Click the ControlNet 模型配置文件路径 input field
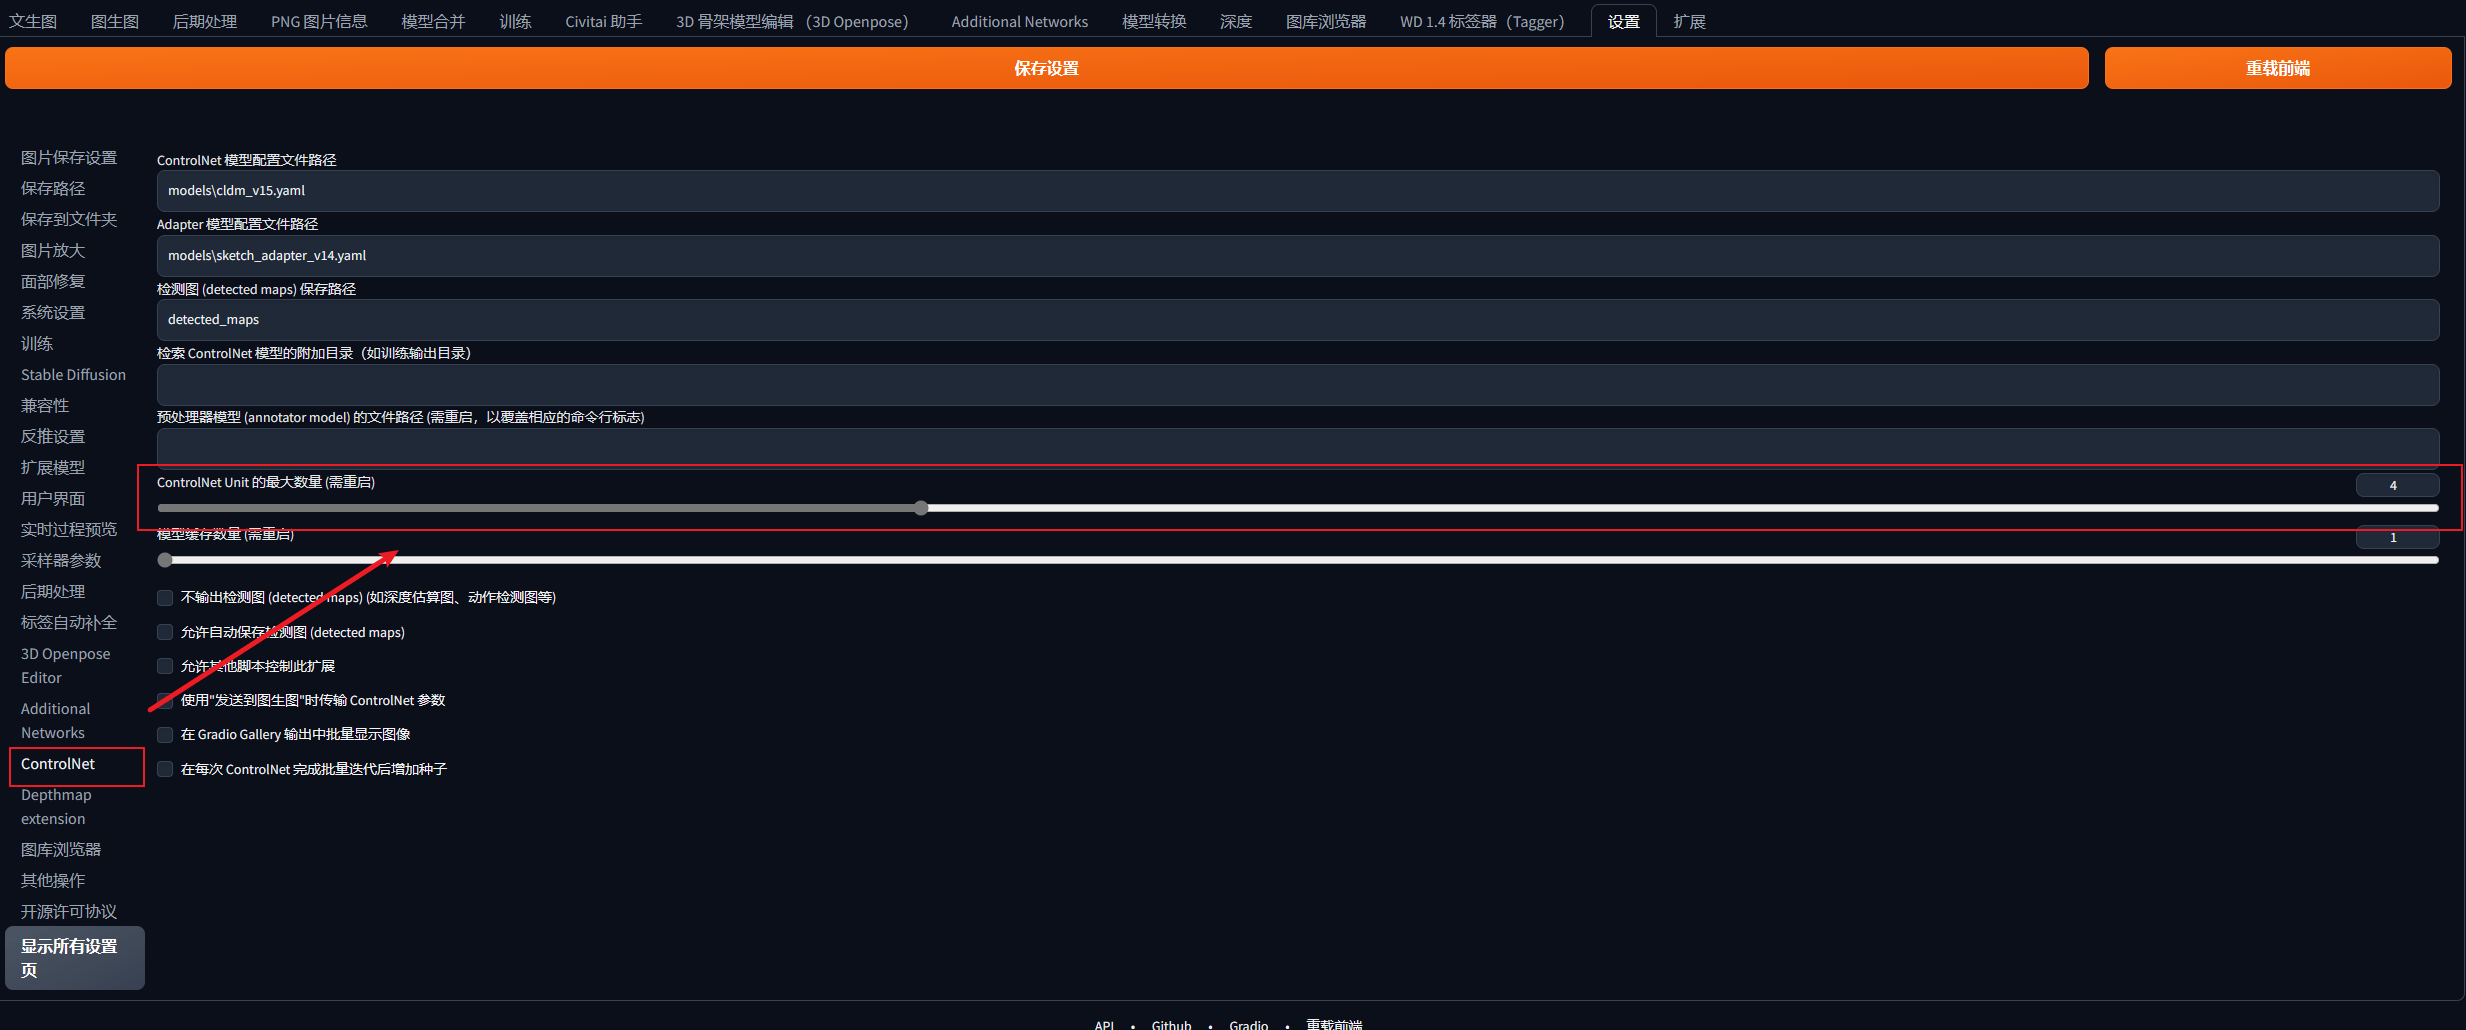 coord(1298,191)
